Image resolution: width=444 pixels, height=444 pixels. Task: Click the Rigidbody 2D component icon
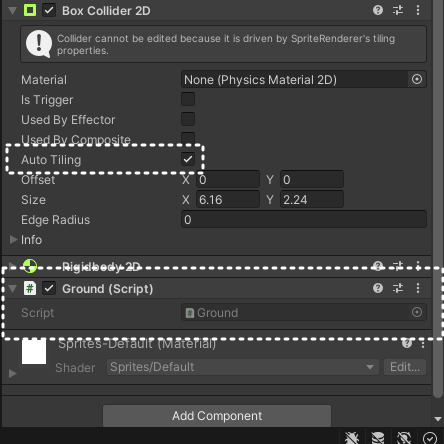pos(30,266)
